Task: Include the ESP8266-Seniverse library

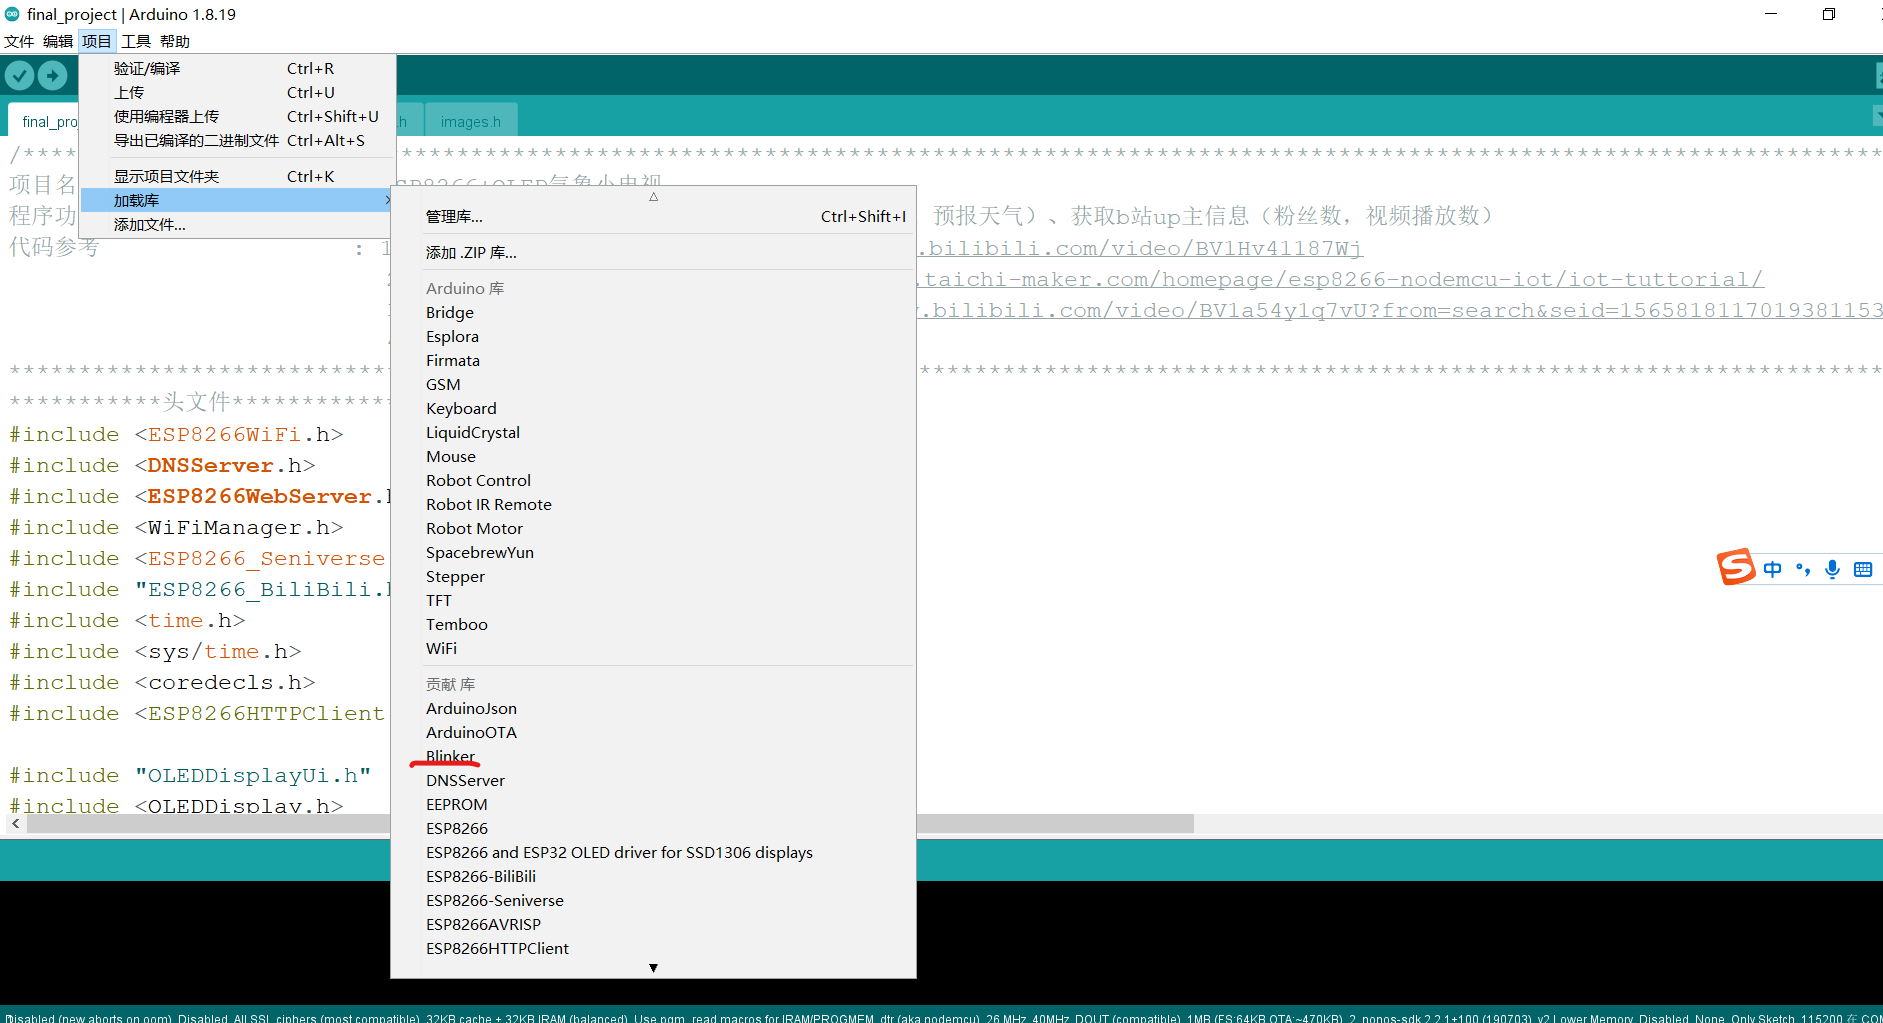Action: pos(653,900)
